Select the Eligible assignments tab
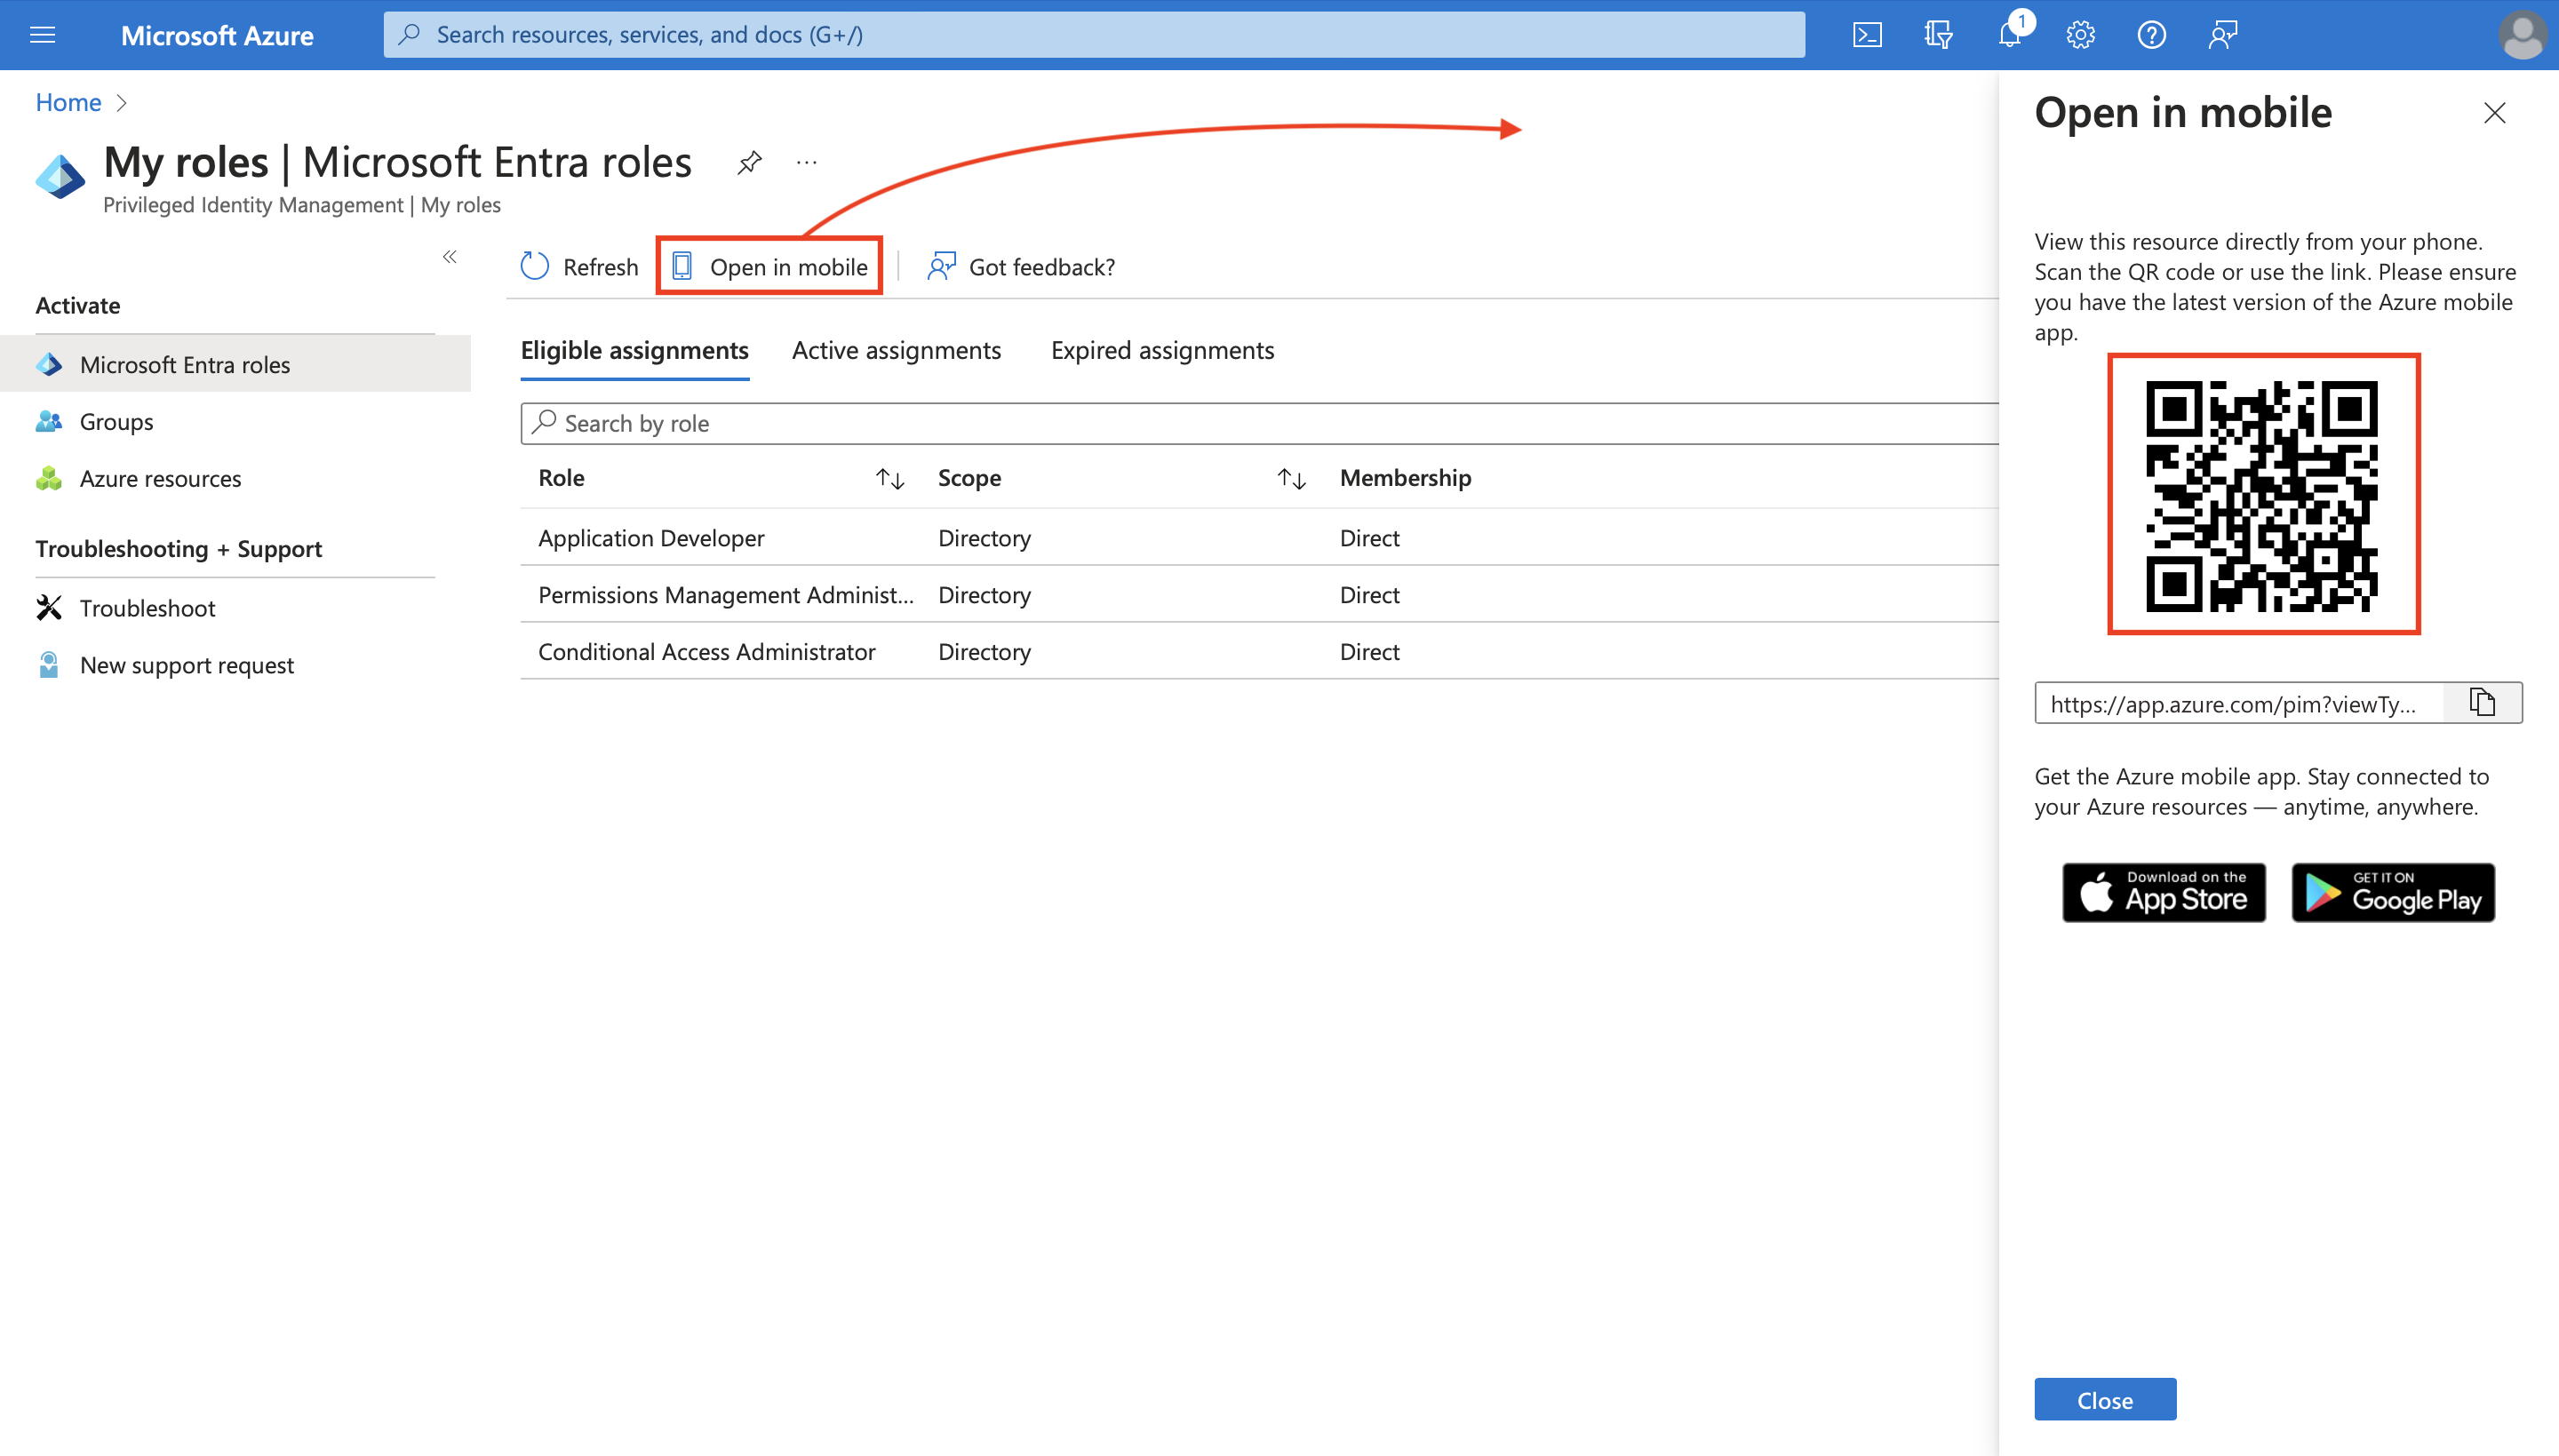The image size is (2559, 1456). 634,349
